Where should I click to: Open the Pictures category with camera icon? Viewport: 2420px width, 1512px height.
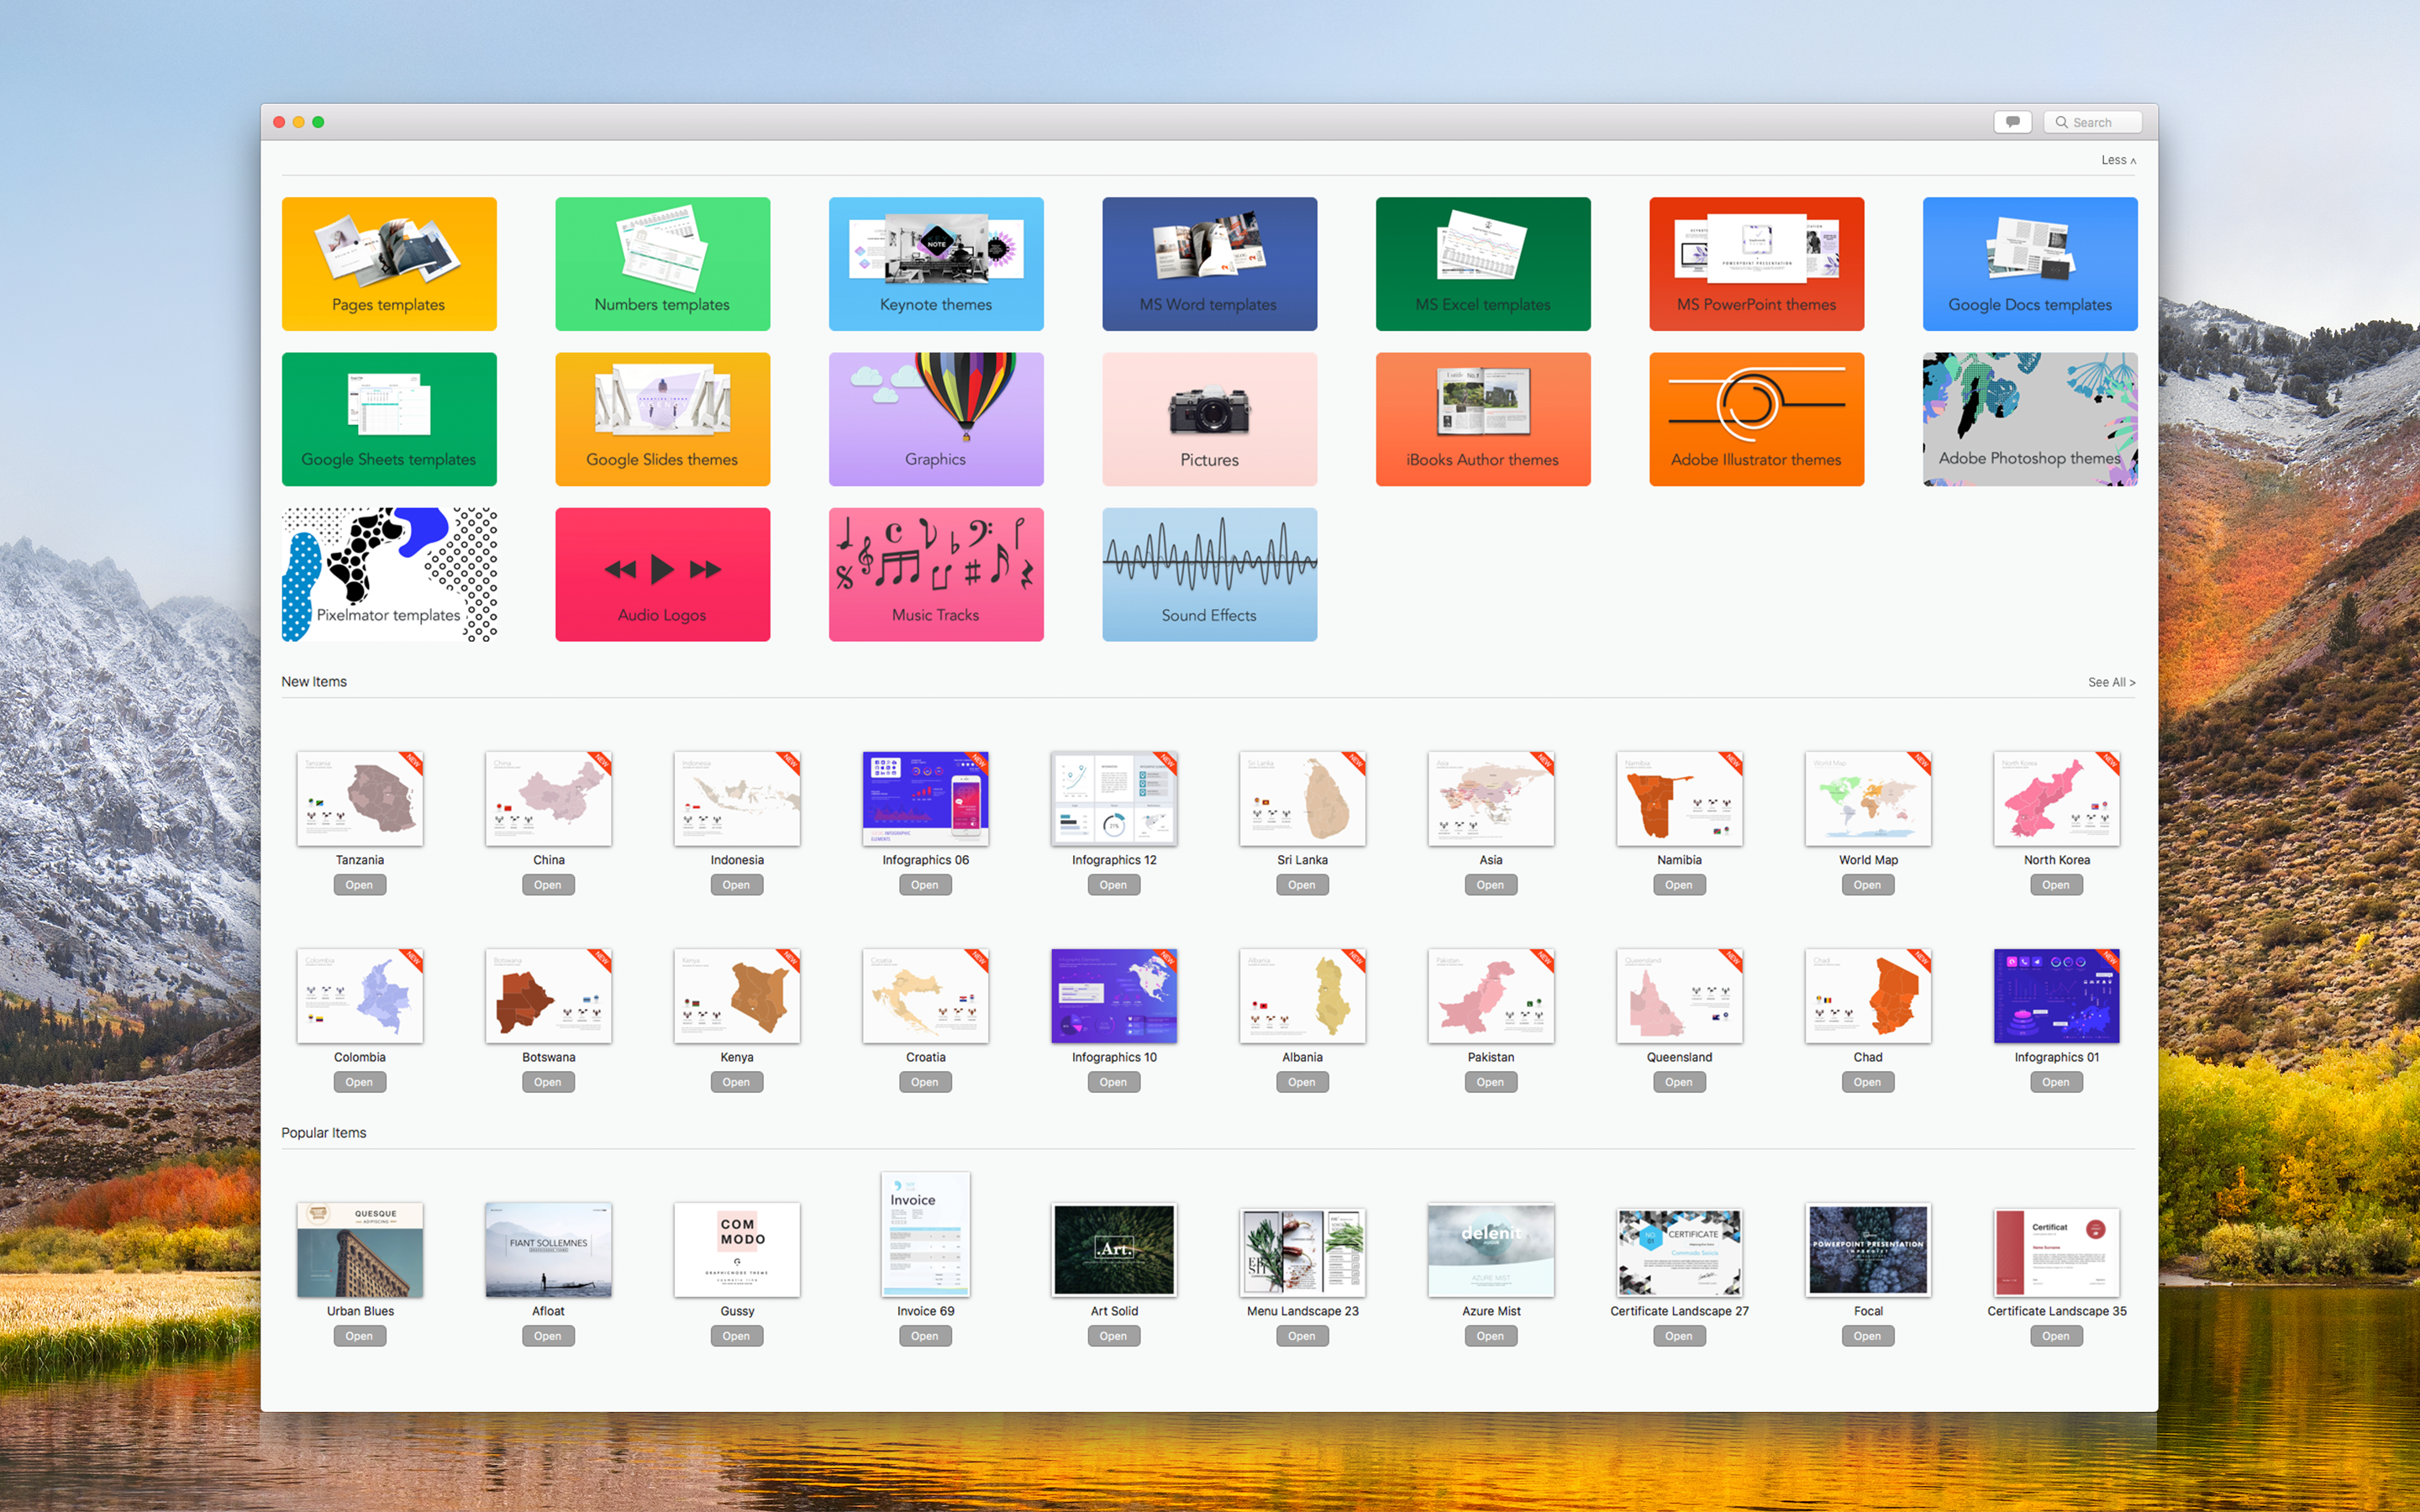(1208, 418)
